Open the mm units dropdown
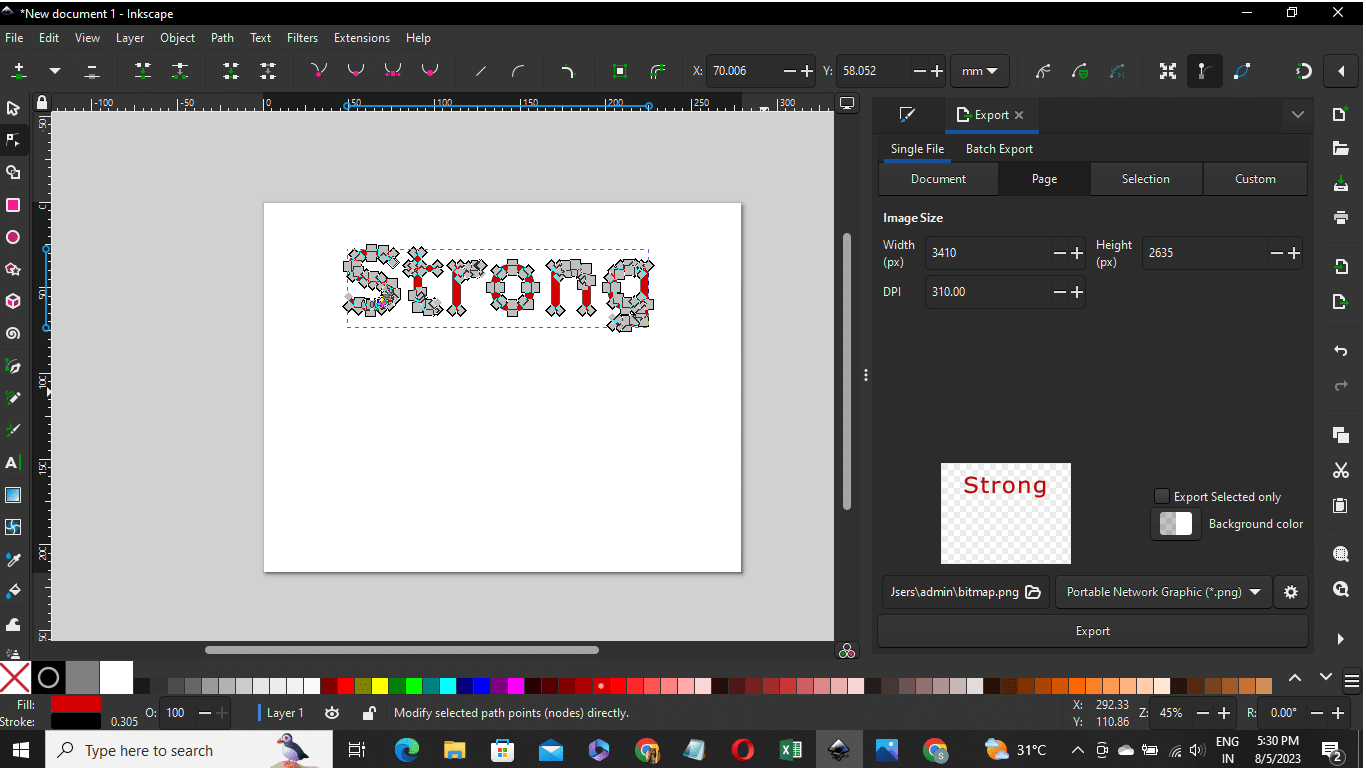This screenshot has height=768, width=1366. [x=979, y=71]
